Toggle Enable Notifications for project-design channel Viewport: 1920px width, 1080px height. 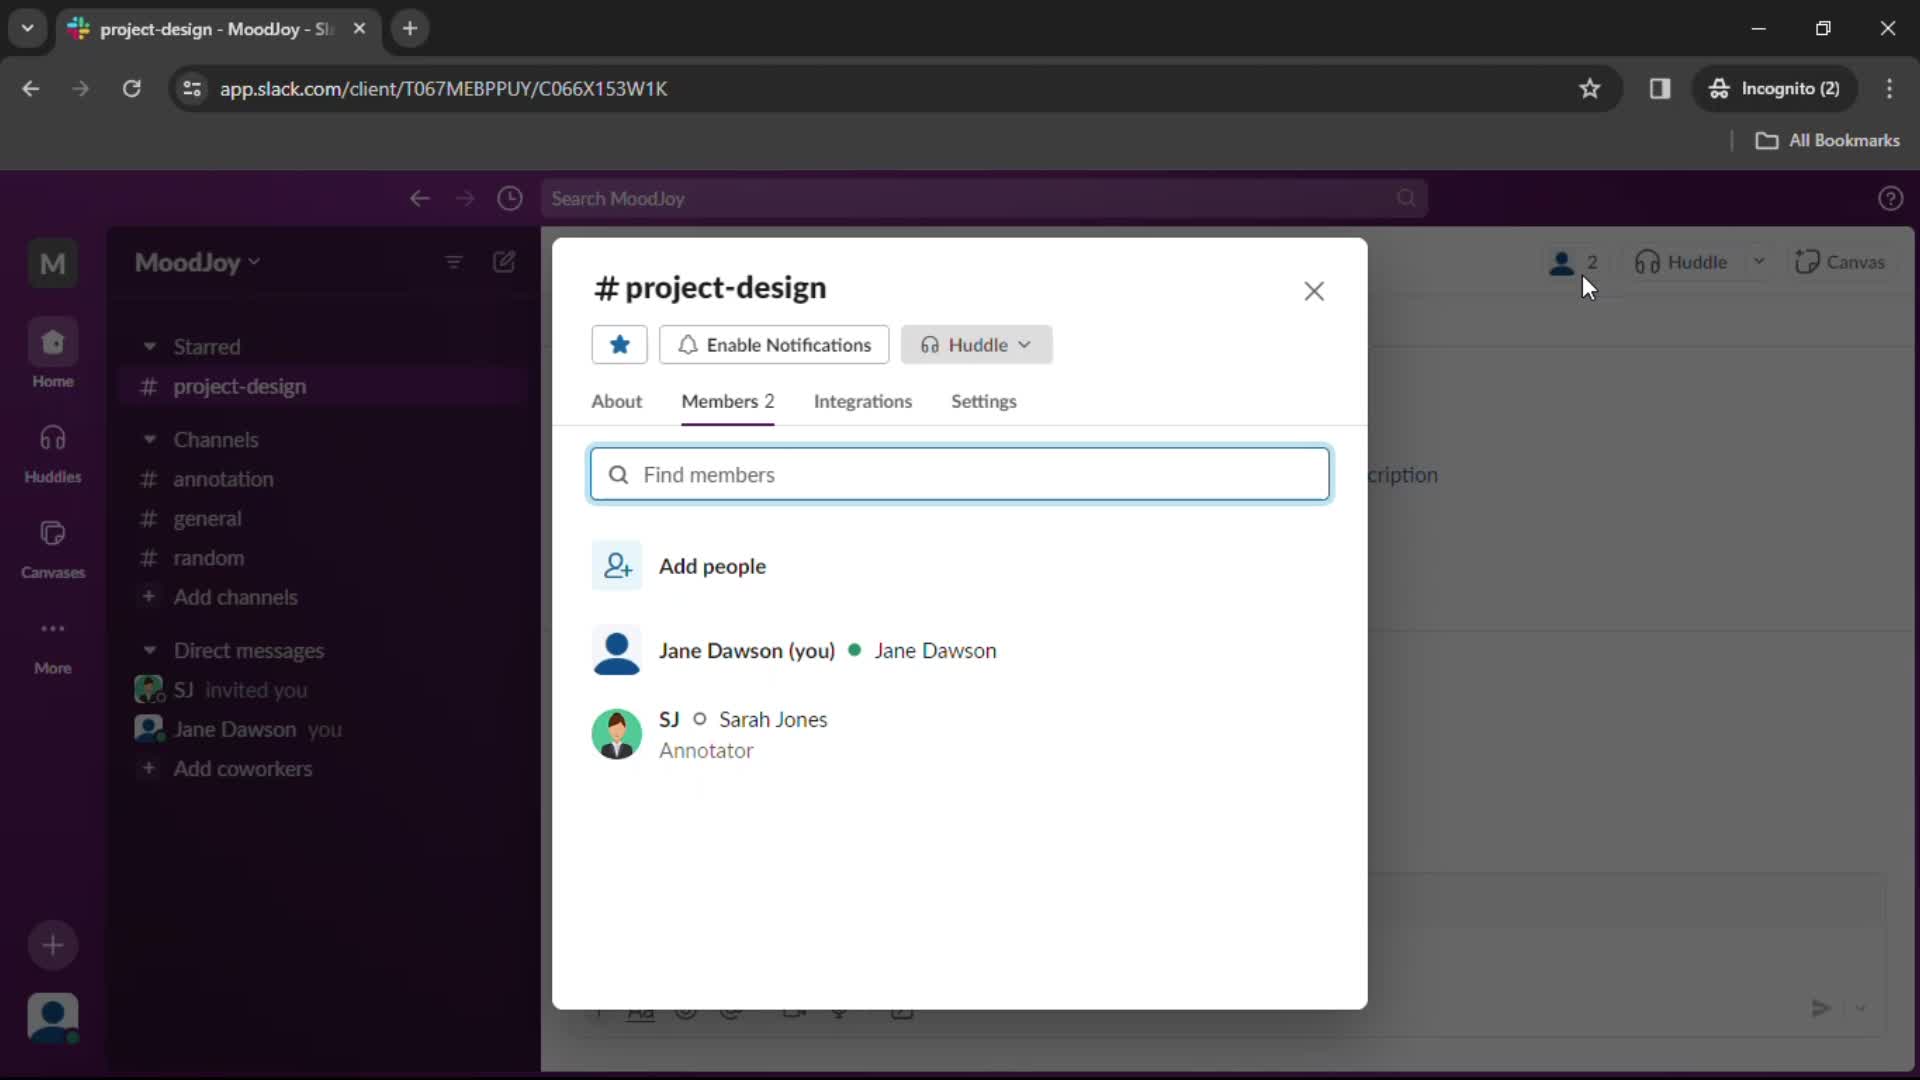(774, 344)
